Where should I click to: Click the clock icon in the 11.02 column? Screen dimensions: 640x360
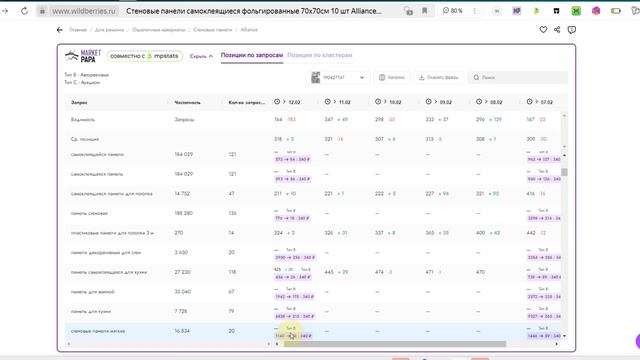point(327,102)
